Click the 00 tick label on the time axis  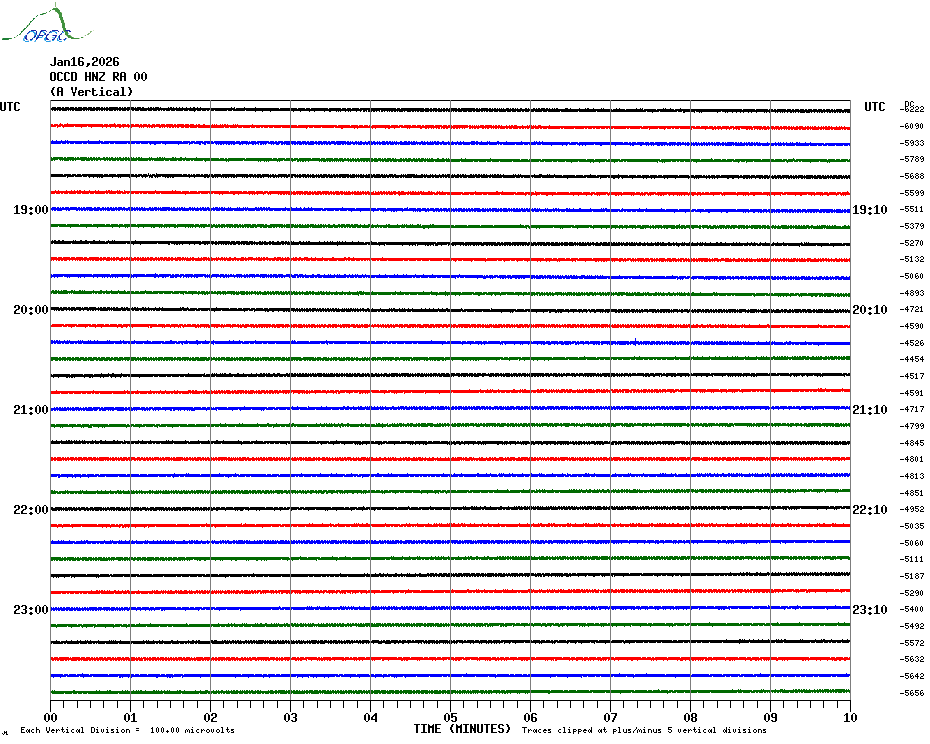click(51, 717)
